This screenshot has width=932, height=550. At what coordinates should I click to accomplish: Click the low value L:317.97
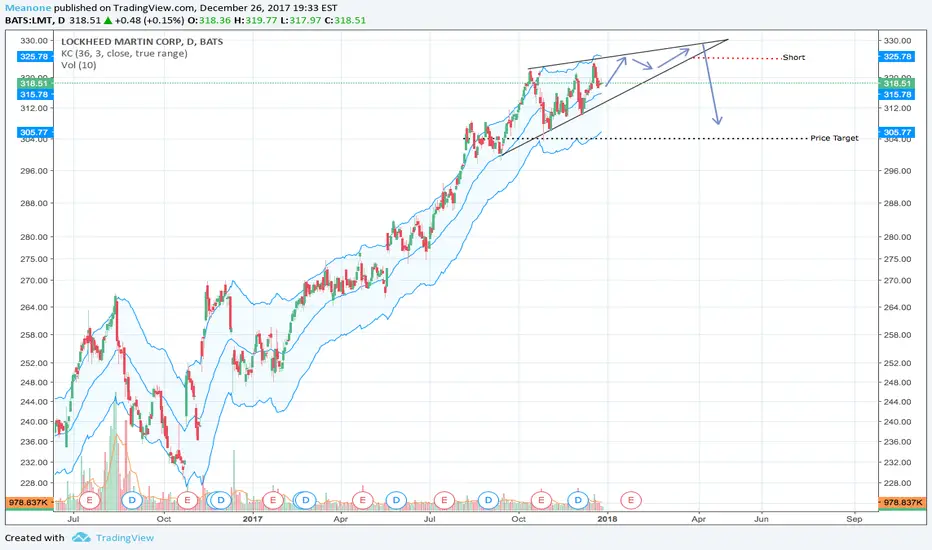coord(301,20)
